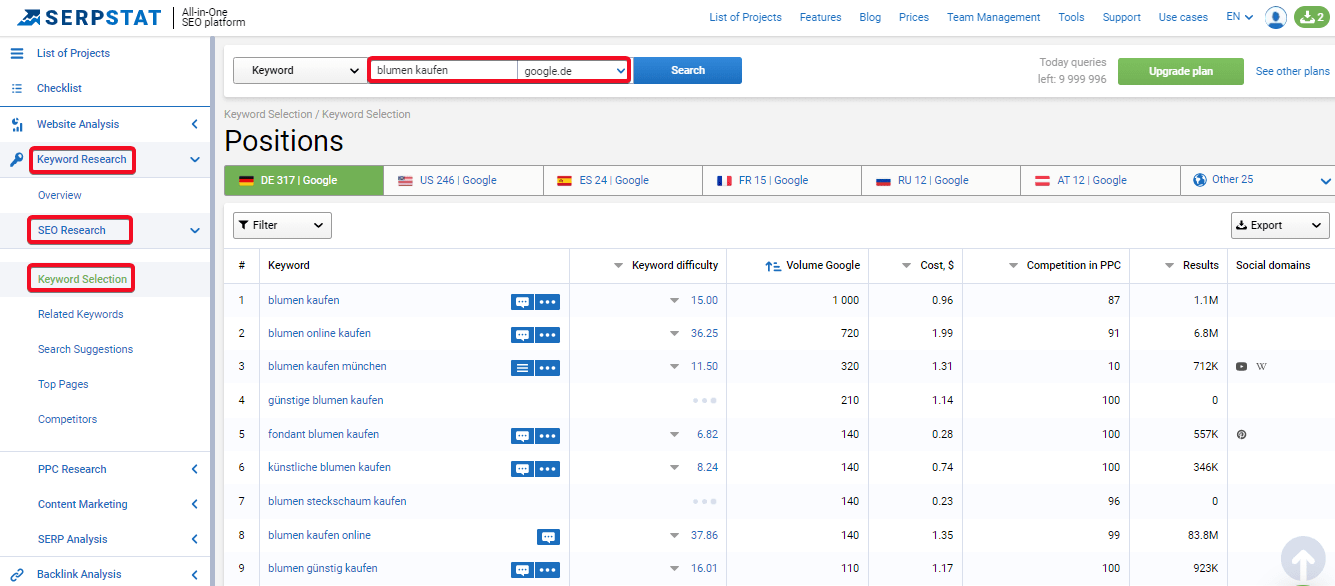Click the Pinterest social domain icon
Viewport: 1335px width, 586px height.
[x=1241, y=435]
